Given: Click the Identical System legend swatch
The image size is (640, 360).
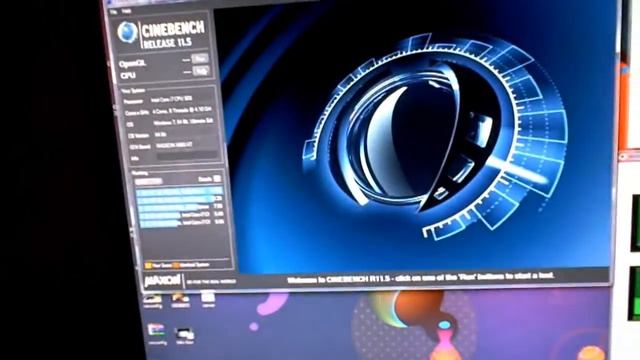Looking at the screenshot, I should click(176, 265).
